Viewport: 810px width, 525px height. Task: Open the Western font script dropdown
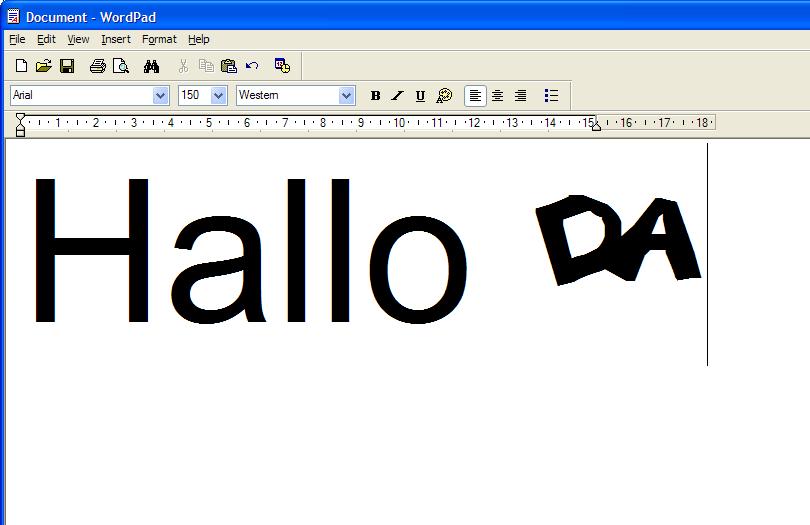[x=347, y=96]
